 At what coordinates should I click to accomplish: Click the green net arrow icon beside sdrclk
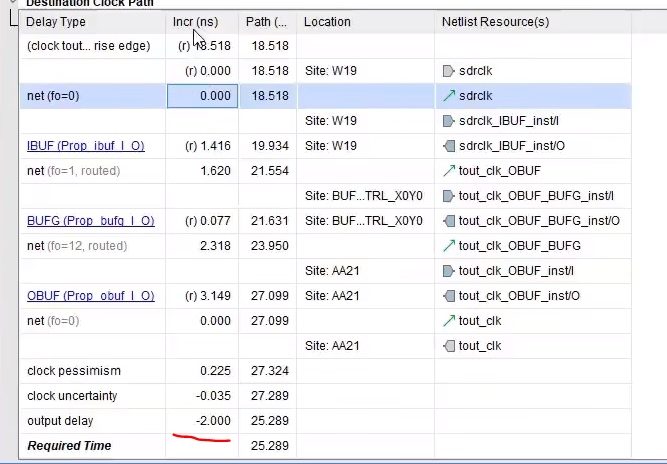(449, 96)
